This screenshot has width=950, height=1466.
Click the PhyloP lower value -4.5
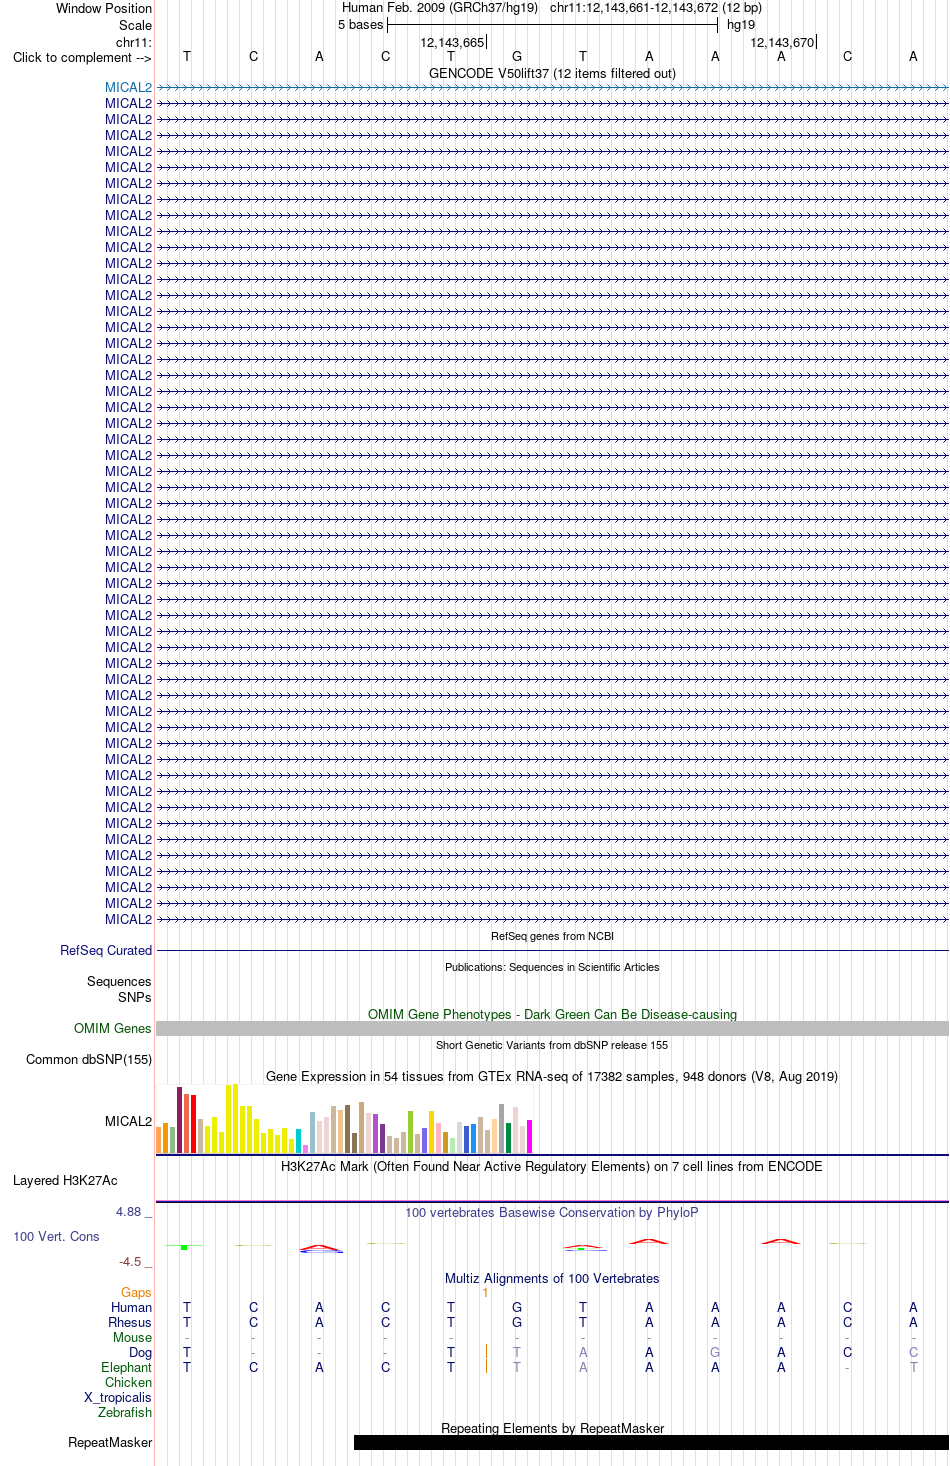point(130,1261)
